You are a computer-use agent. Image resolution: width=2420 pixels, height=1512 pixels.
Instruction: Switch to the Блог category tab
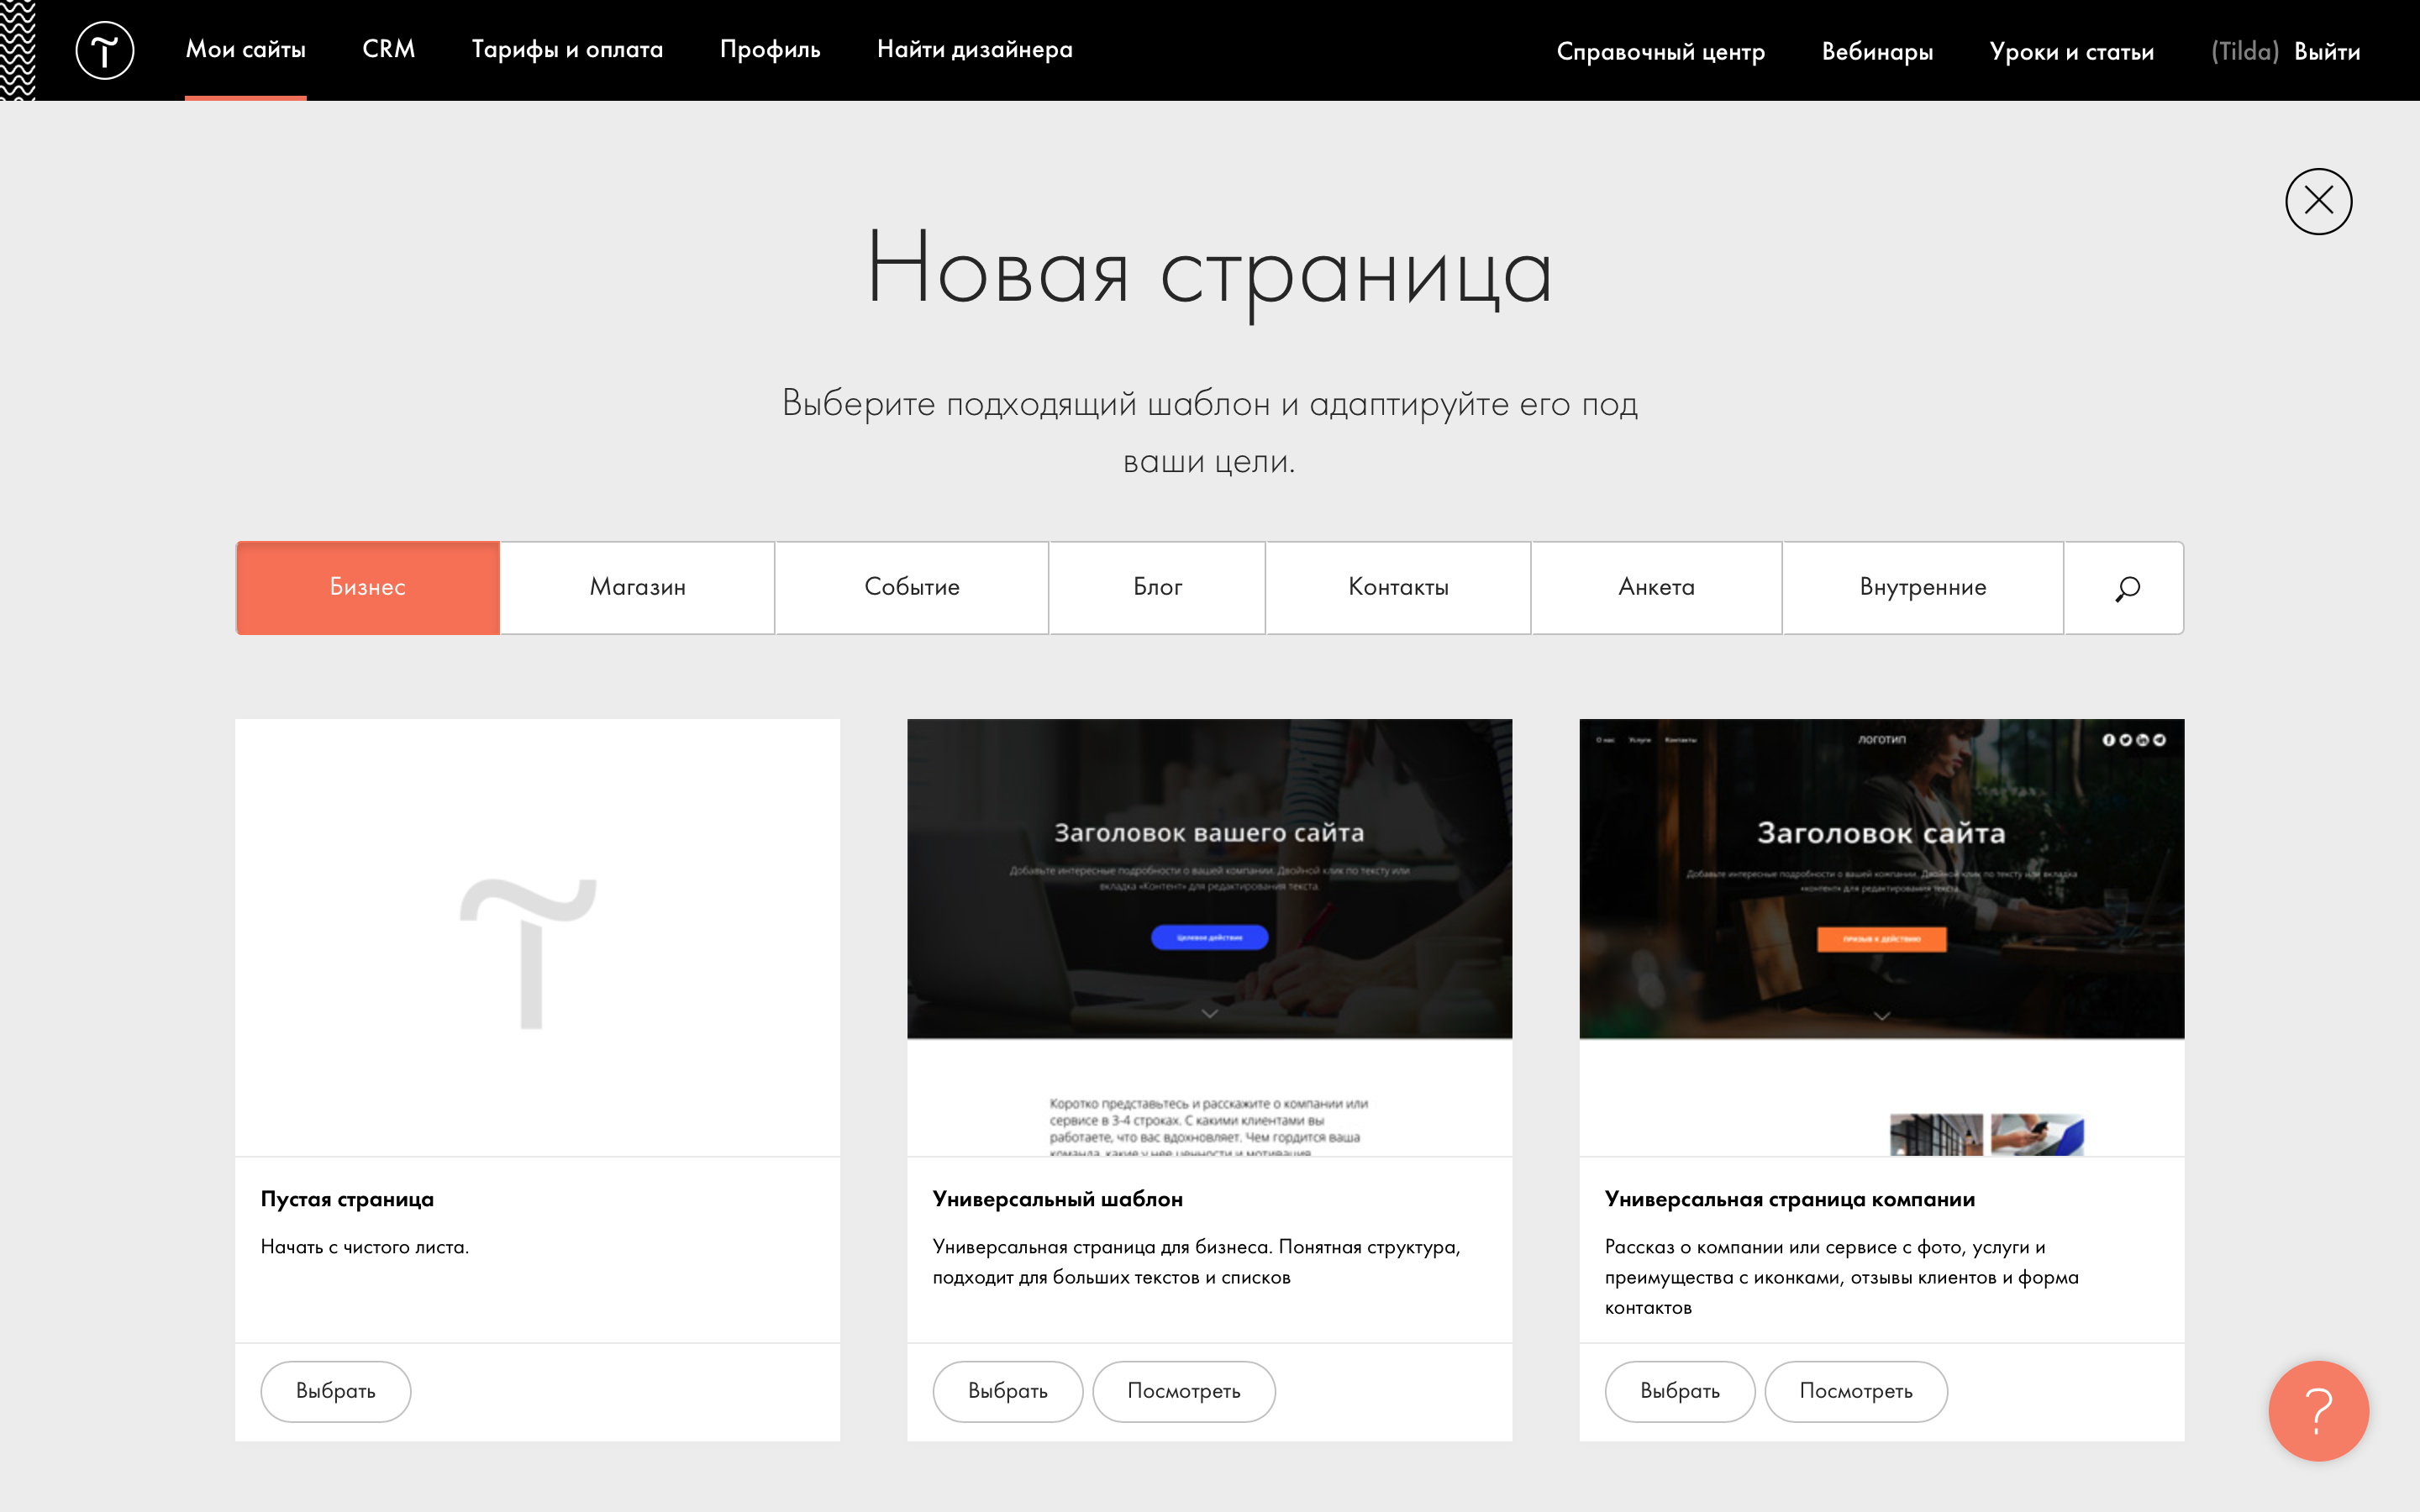(1156, 588)
